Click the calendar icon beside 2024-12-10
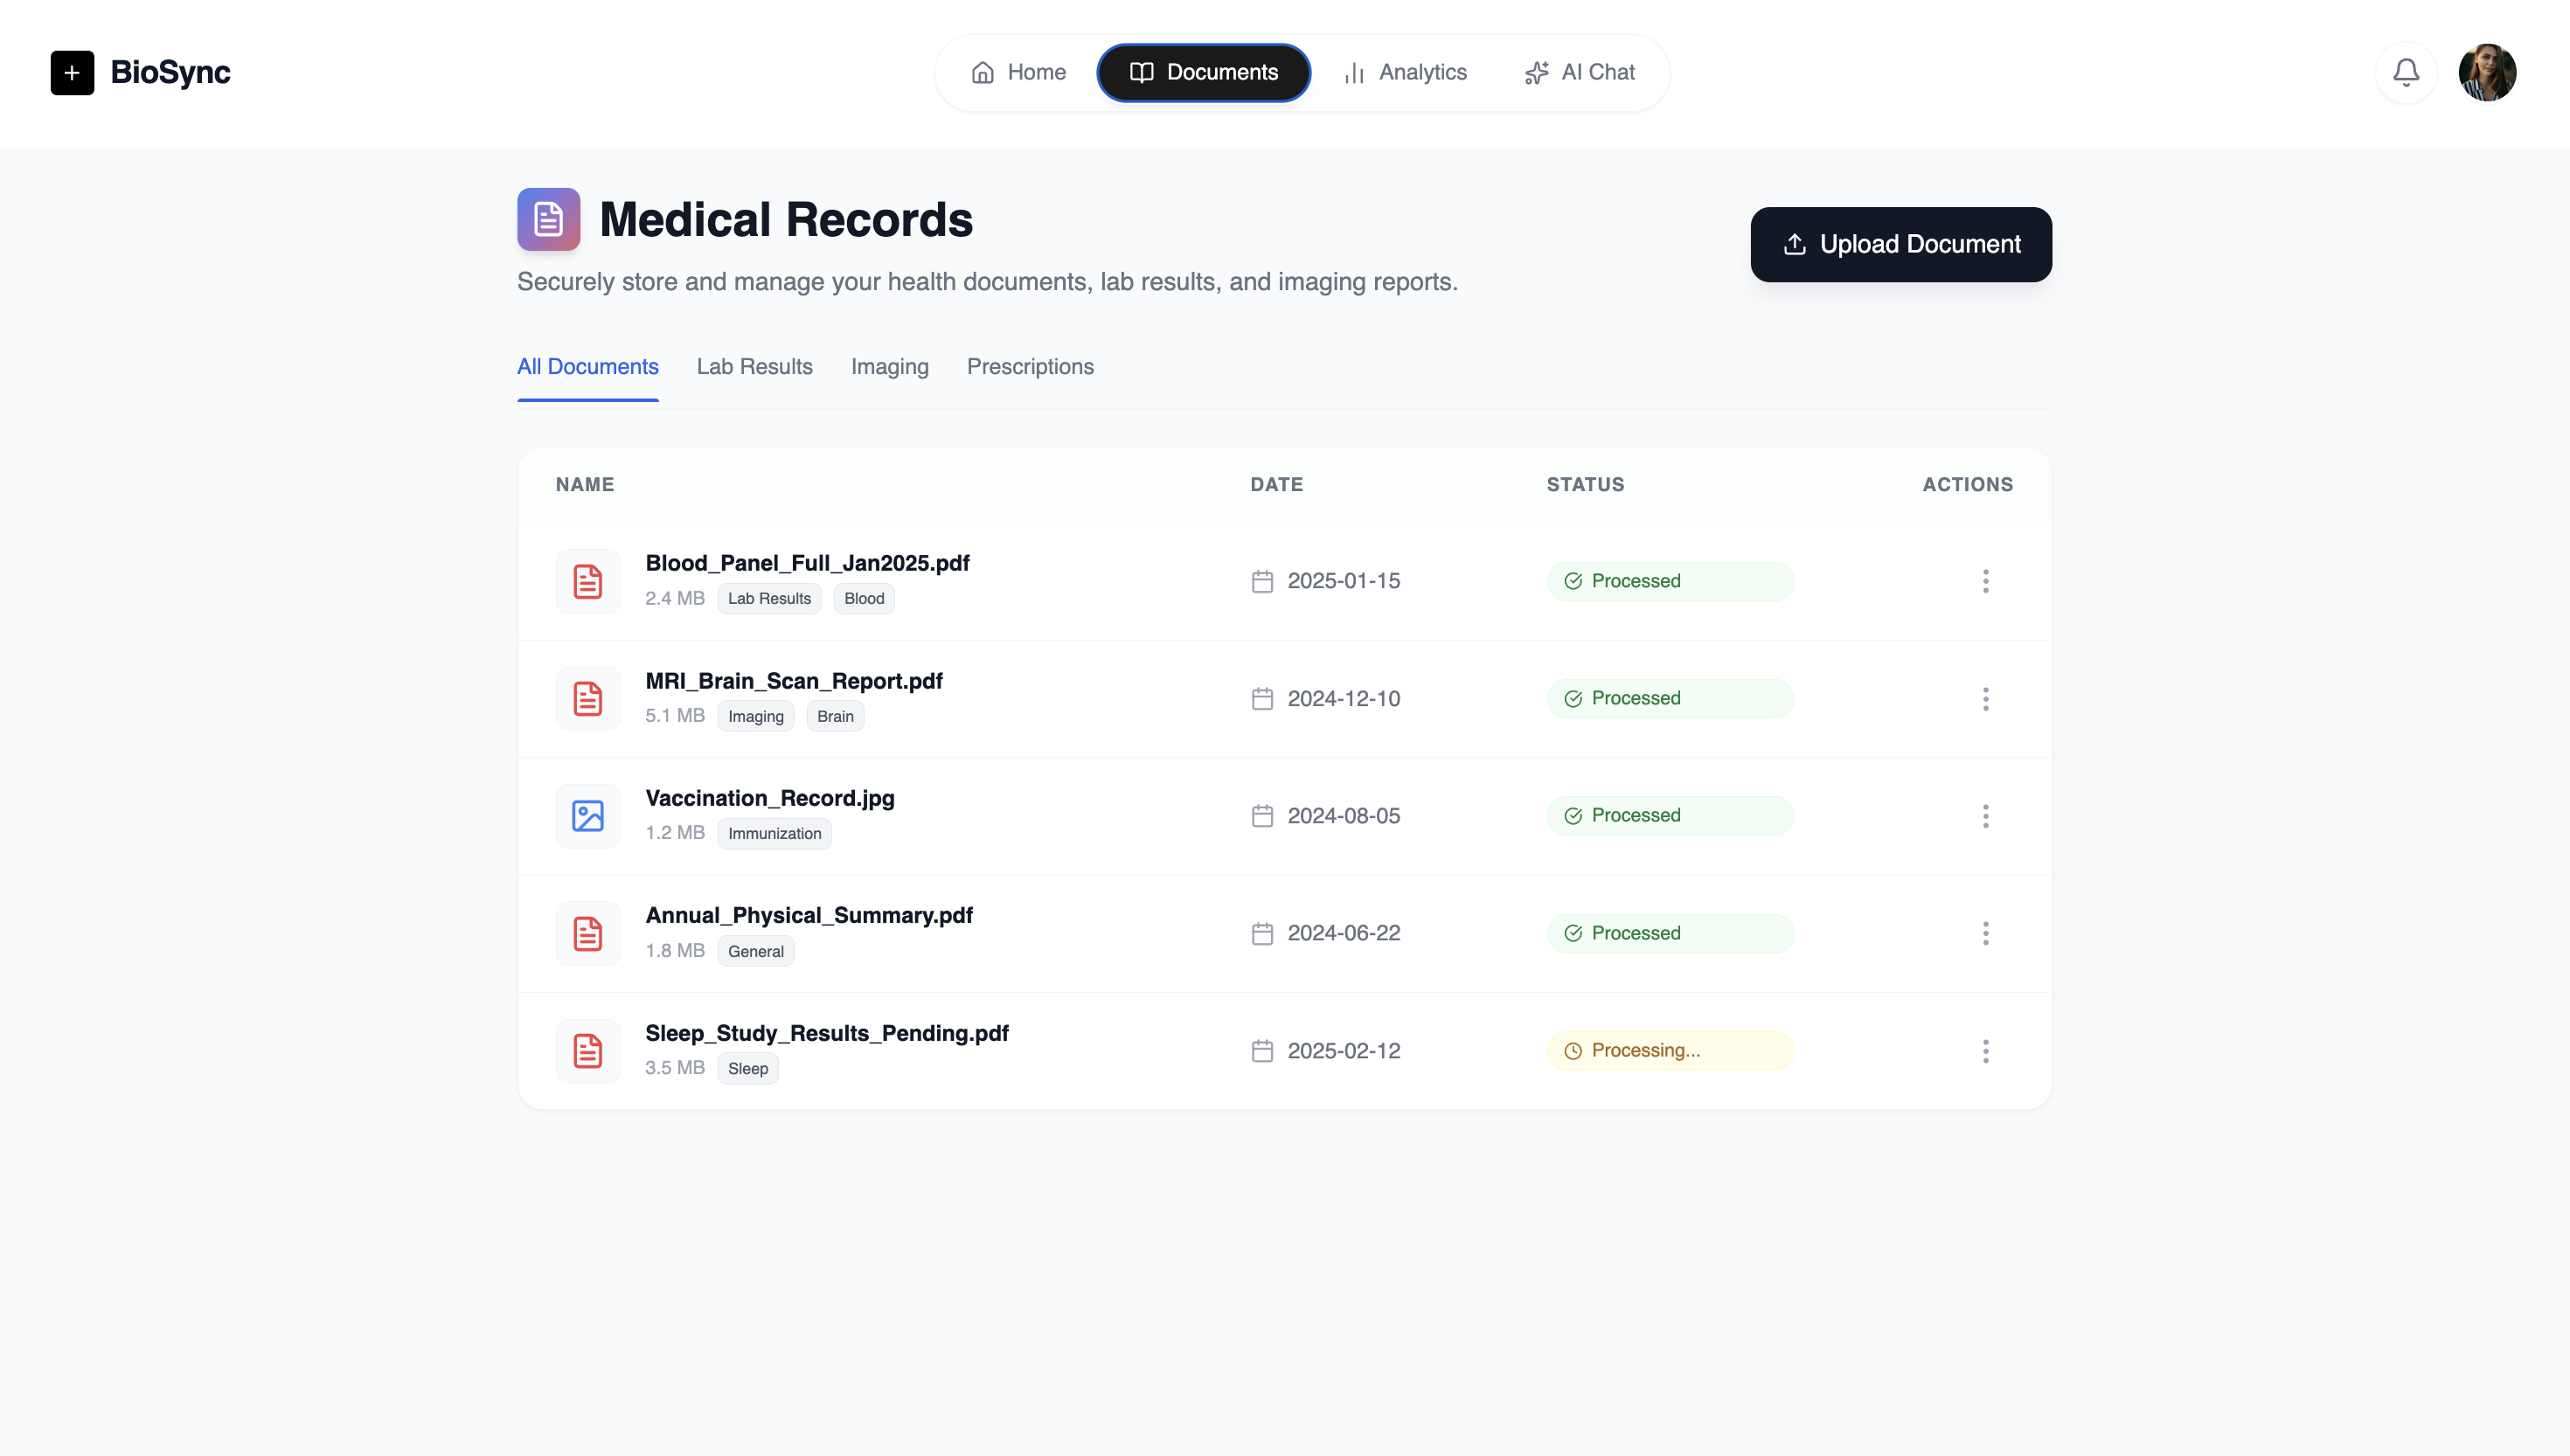Screen dimensions: 2570x1456 1262,699
